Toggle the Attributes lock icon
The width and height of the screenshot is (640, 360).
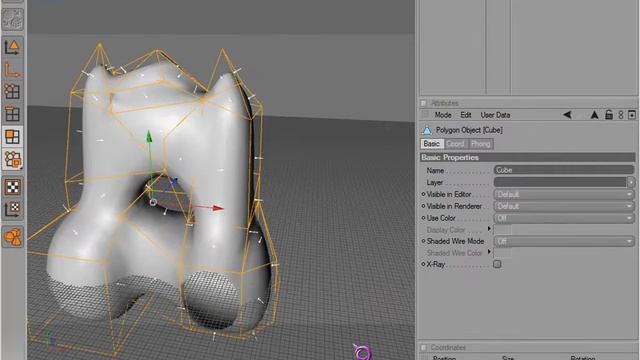(x=609, y=115)
